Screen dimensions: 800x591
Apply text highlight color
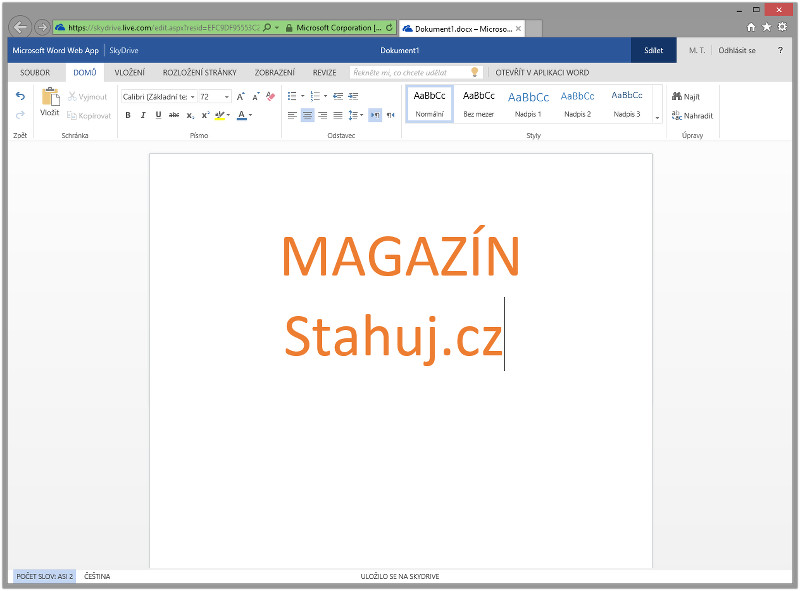pyautogui.click(x=219, y=115)
